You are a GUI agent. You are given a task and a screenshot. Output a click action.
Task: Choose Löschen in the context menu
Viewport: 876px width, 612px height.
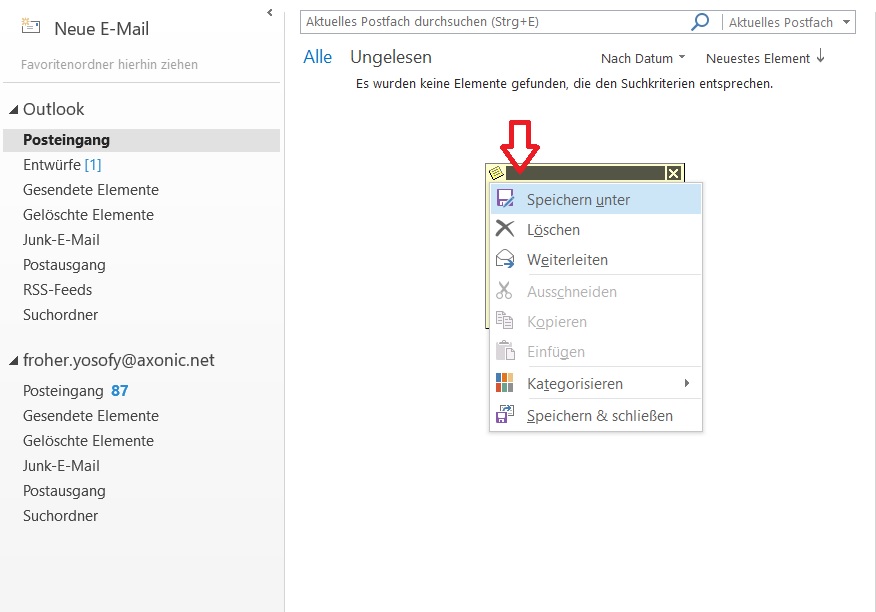596,230
